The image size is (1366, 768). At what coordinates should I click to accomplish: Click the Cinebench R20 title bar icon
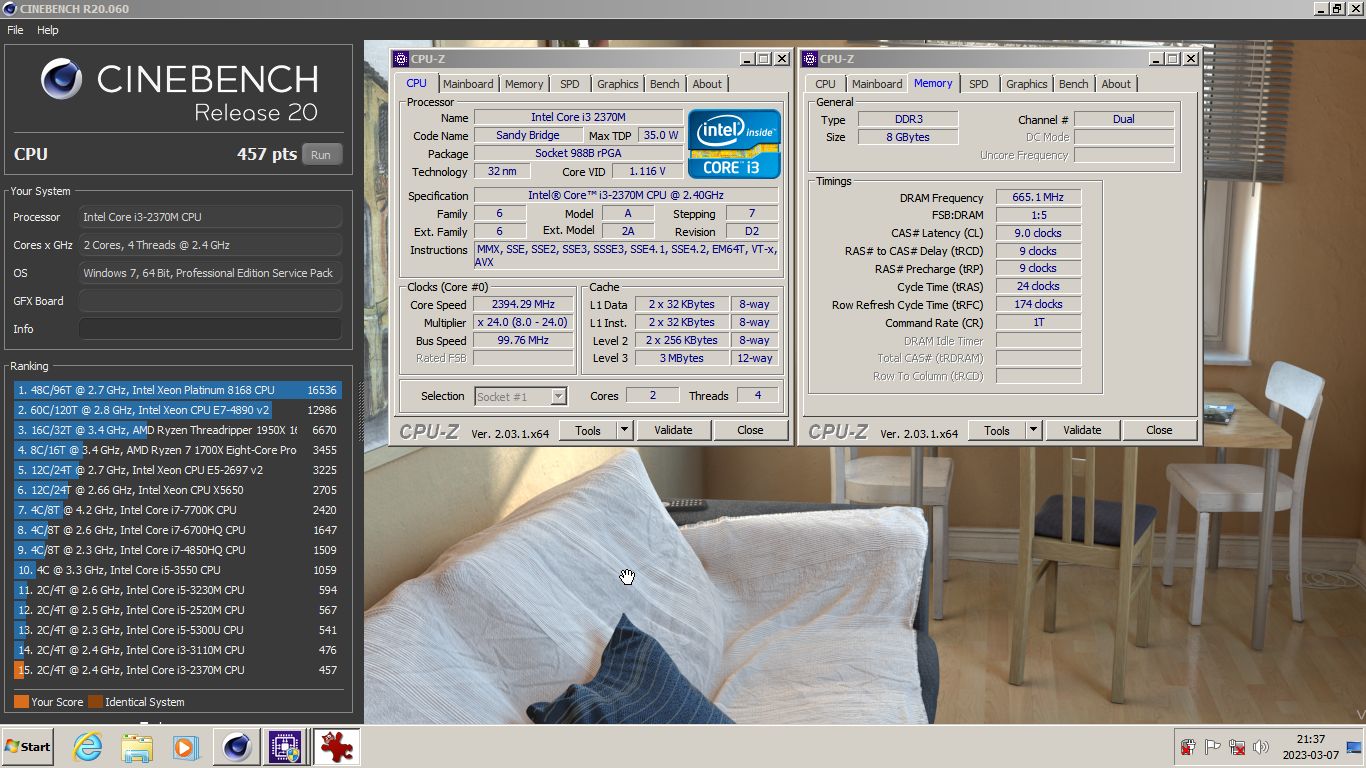coord(9,9)
